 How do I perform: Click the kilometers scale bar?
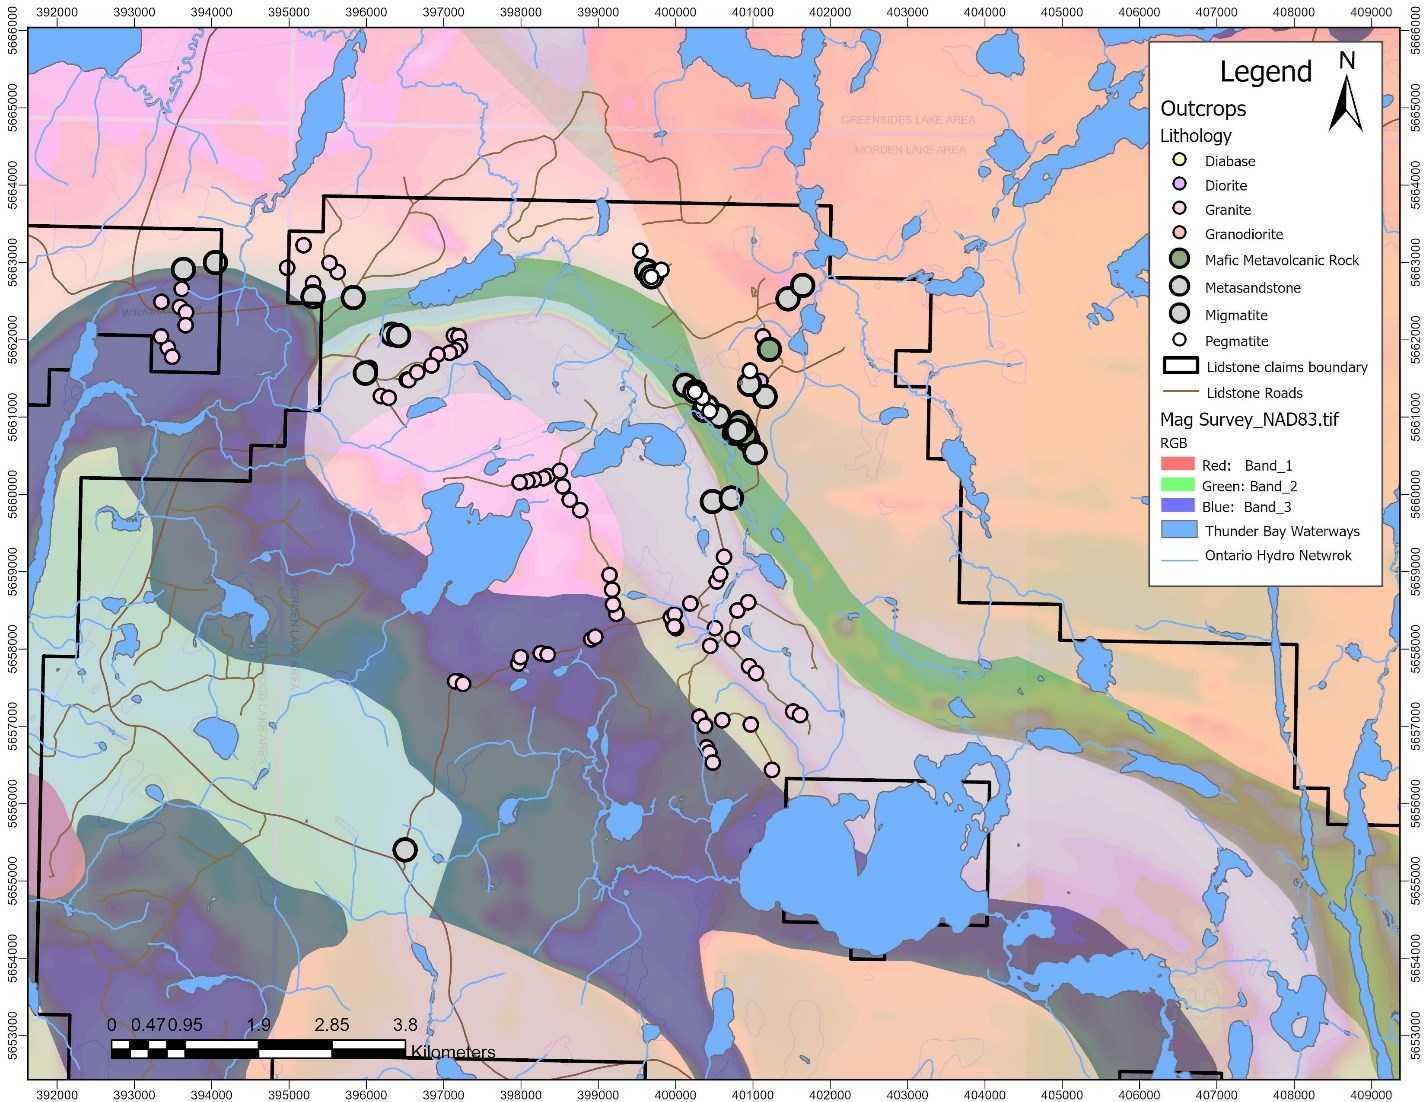click(258, 1049)
